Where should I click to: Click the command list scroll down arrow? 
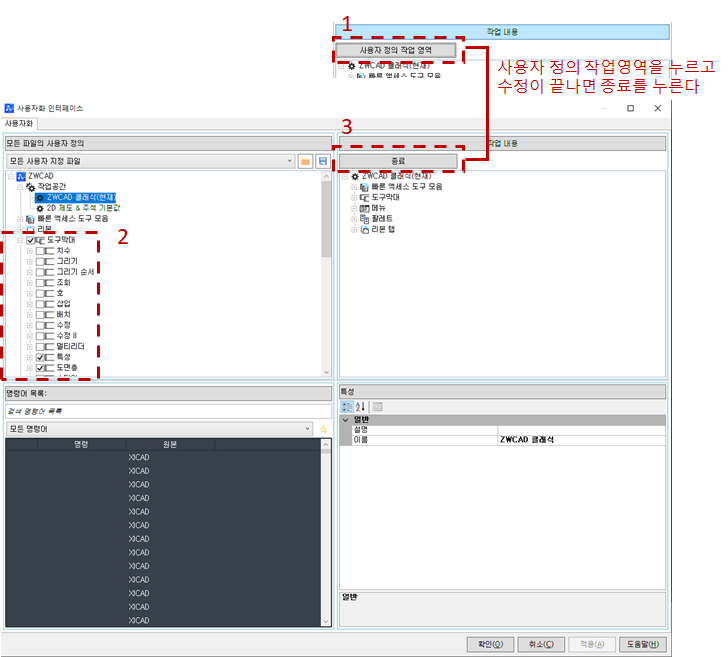click(326, 621)
